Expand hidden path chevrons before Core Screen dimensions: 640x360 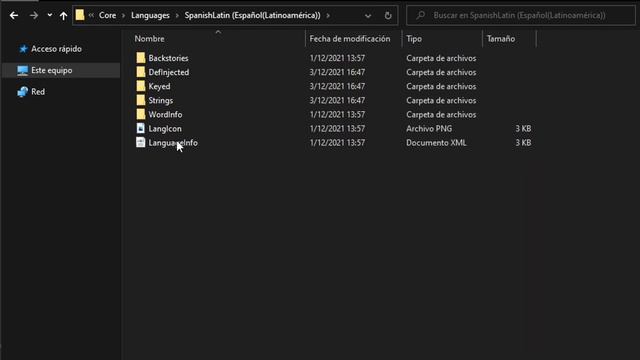point(91,16)
